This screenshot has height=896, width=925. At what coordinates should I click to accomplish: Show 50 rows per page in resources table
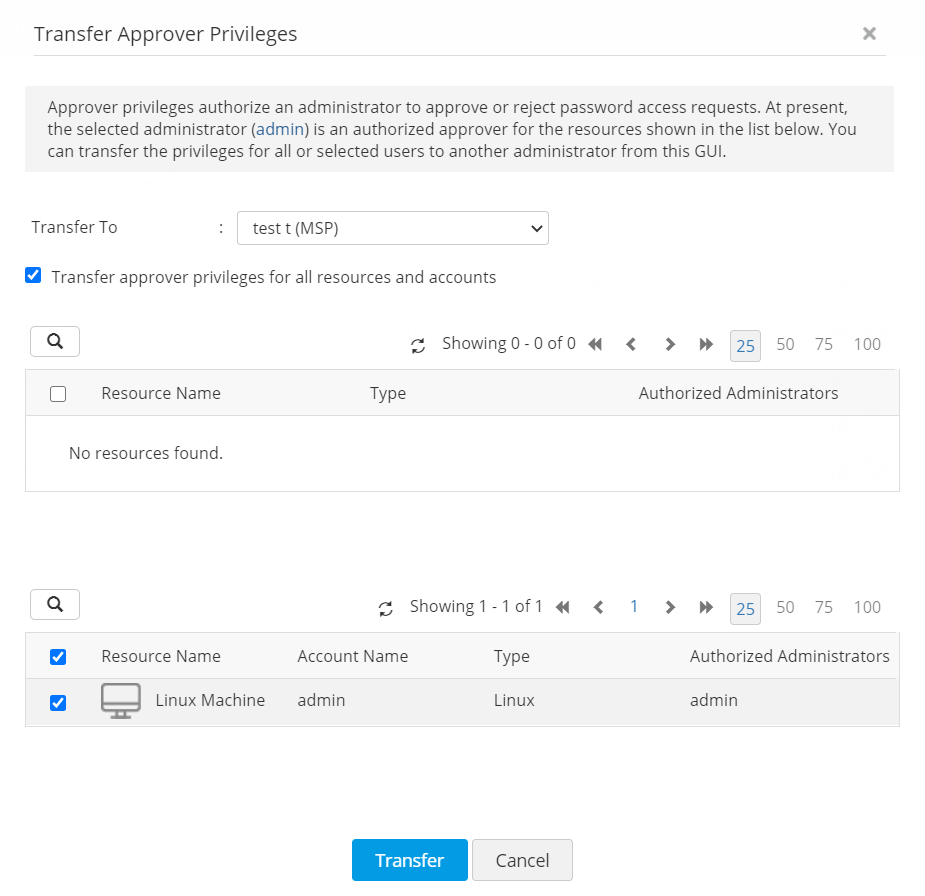785,344
